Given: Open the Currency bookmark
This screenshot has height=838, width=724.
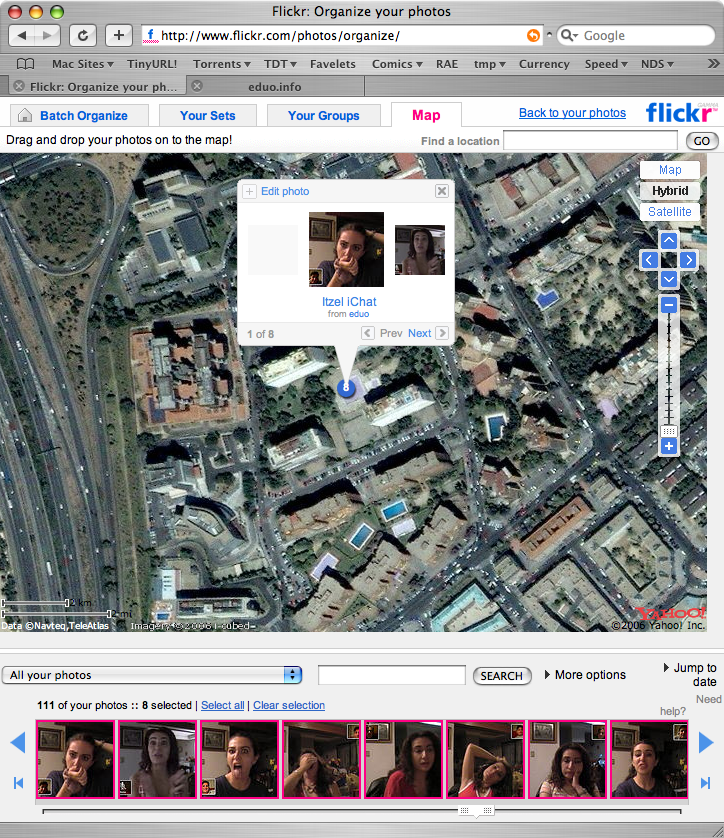Looking at the screenshot, I should tap(544, 64).
